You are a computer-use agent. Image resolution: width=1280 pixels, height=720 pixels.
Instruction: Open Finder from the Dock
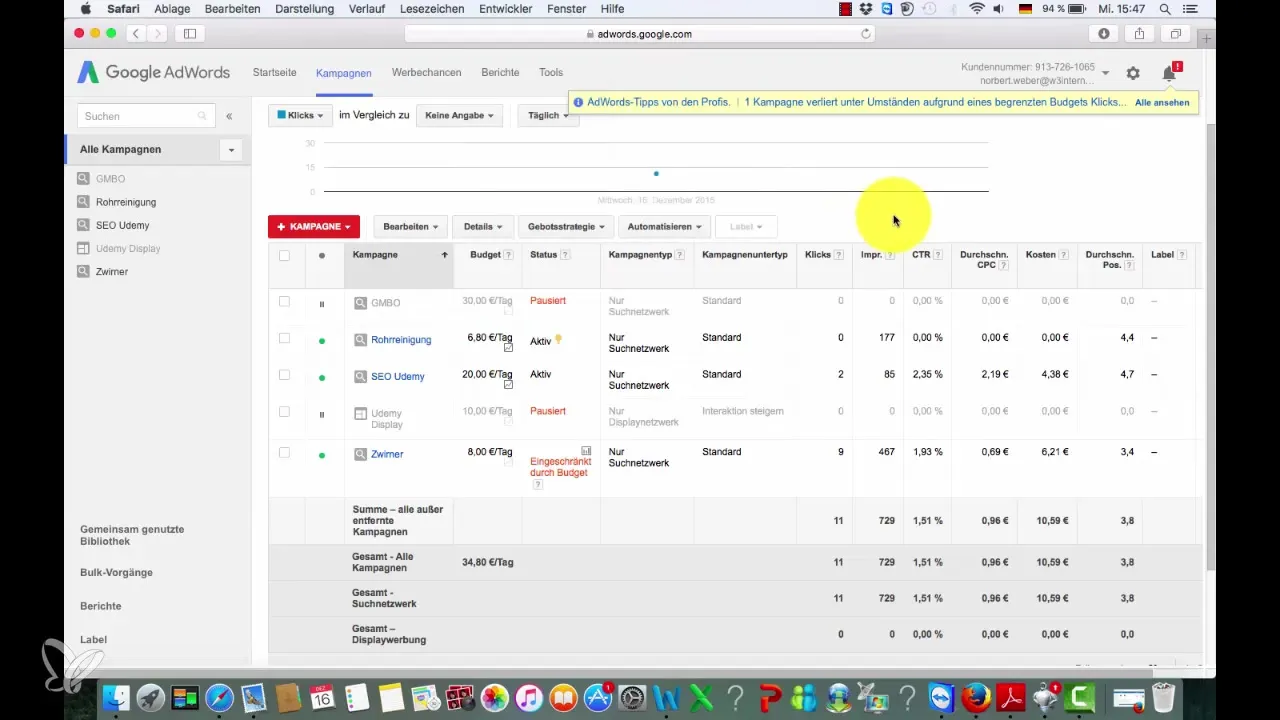coord(117,697)
